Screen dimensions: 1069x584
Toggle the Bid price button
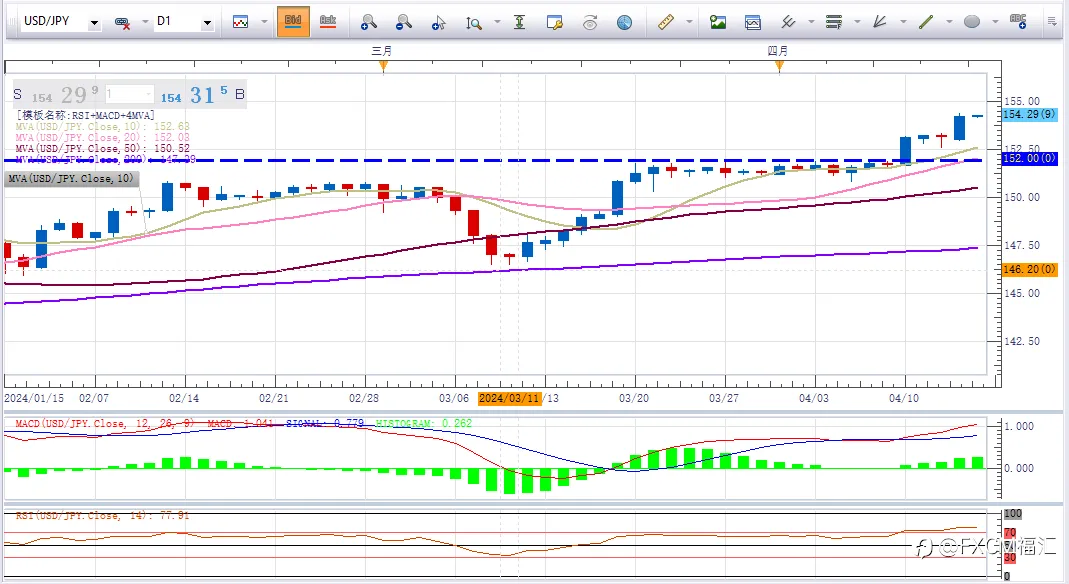(x=293, y=22)
